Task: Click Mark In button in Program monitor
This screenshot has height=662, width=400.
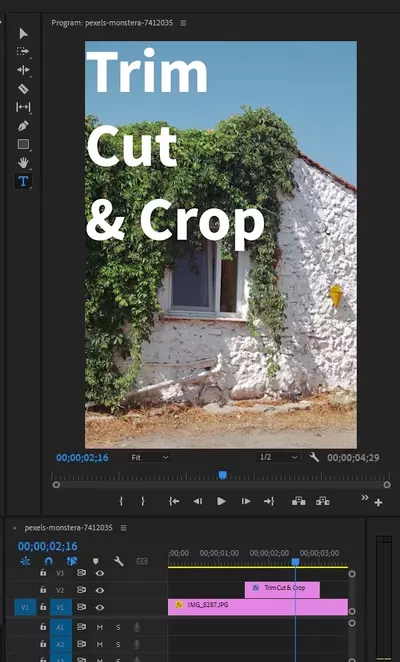Action: [x=121, y=501]
